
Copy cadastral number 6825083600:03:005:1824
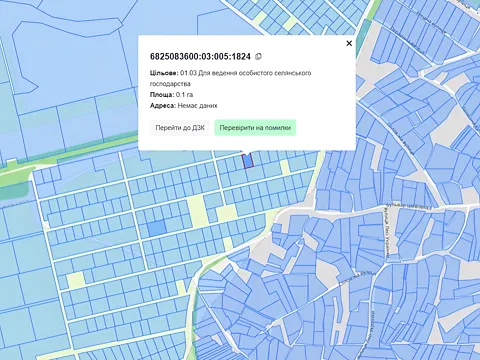pos(258,57)
